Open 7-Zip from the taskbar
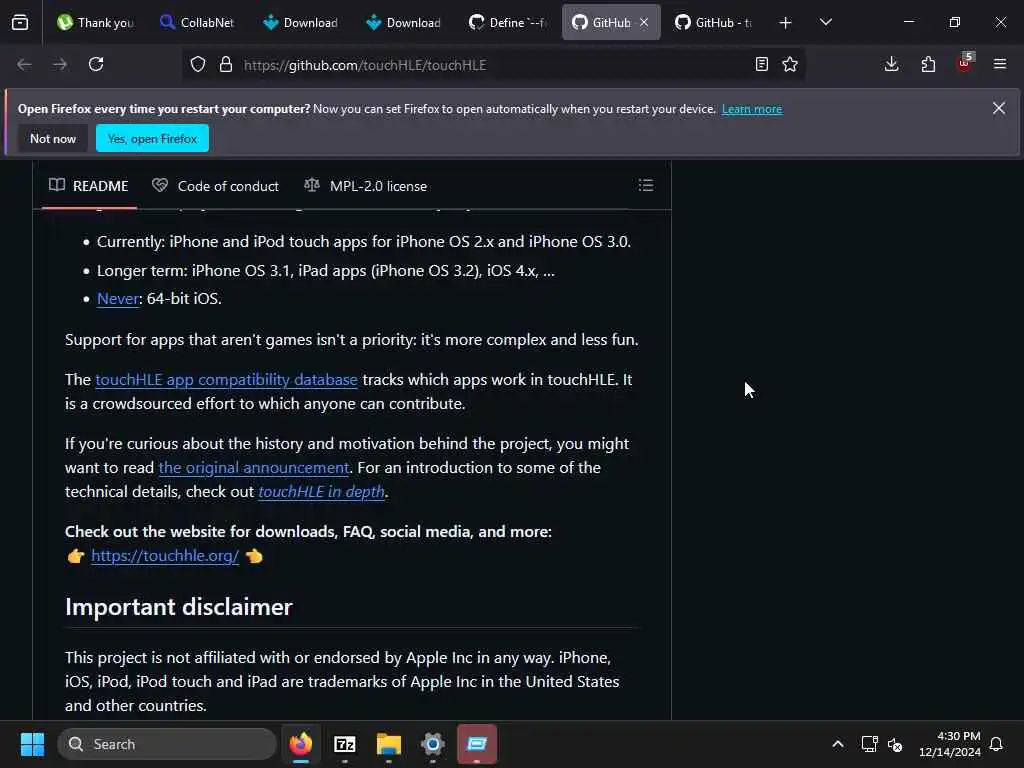 pyautogui.click(x=344, y=744)
